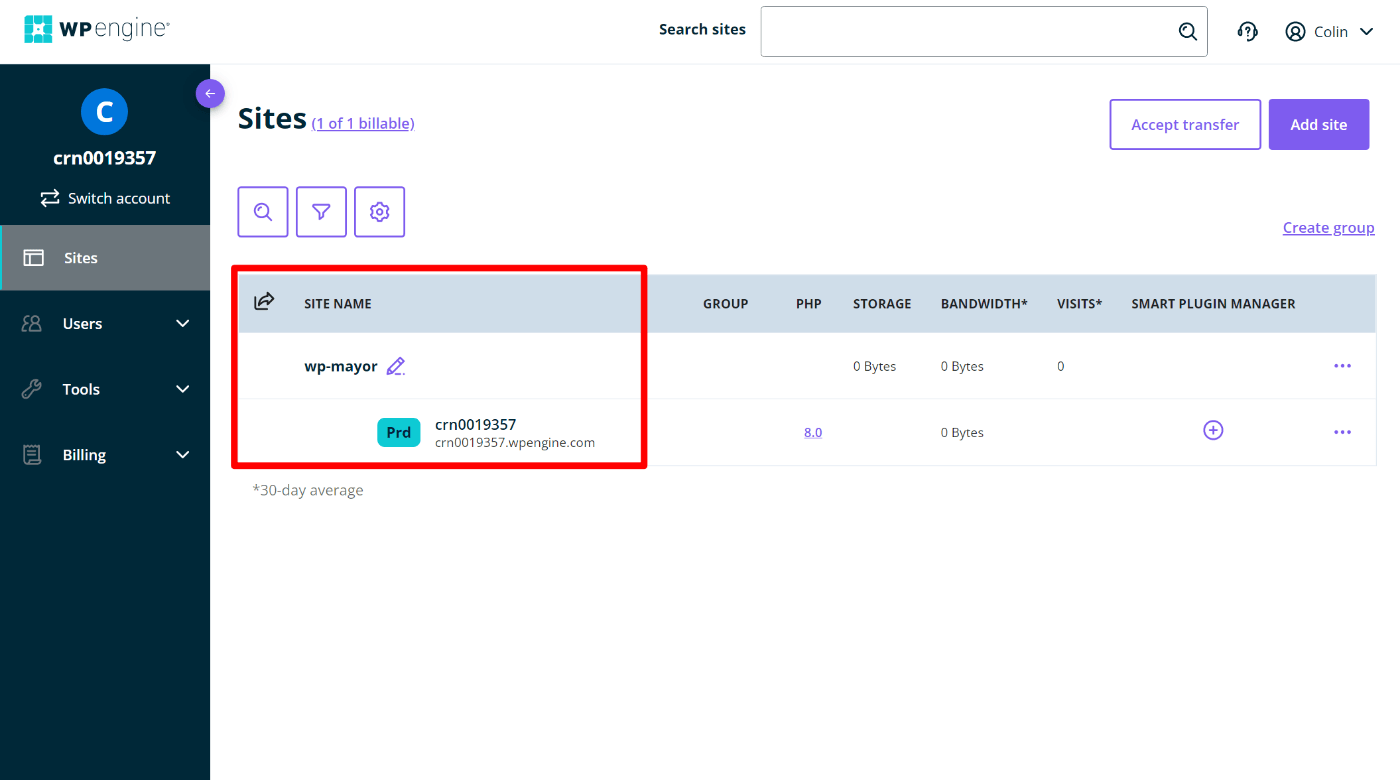Viewport: 1400px width, 780px height.
Task: Open the Create group link
Action: point(1329,228)
